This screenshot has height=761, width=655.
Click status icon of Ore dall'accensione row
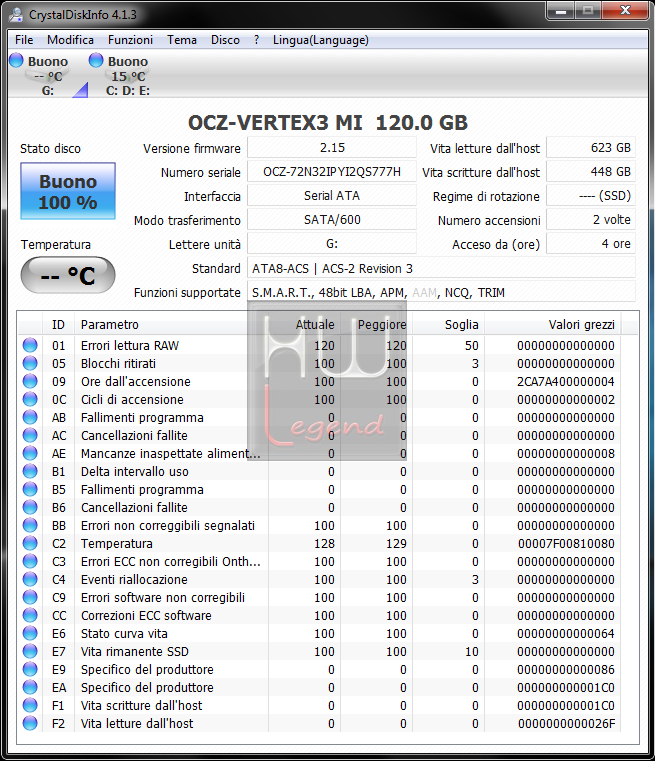coord(30,381)
